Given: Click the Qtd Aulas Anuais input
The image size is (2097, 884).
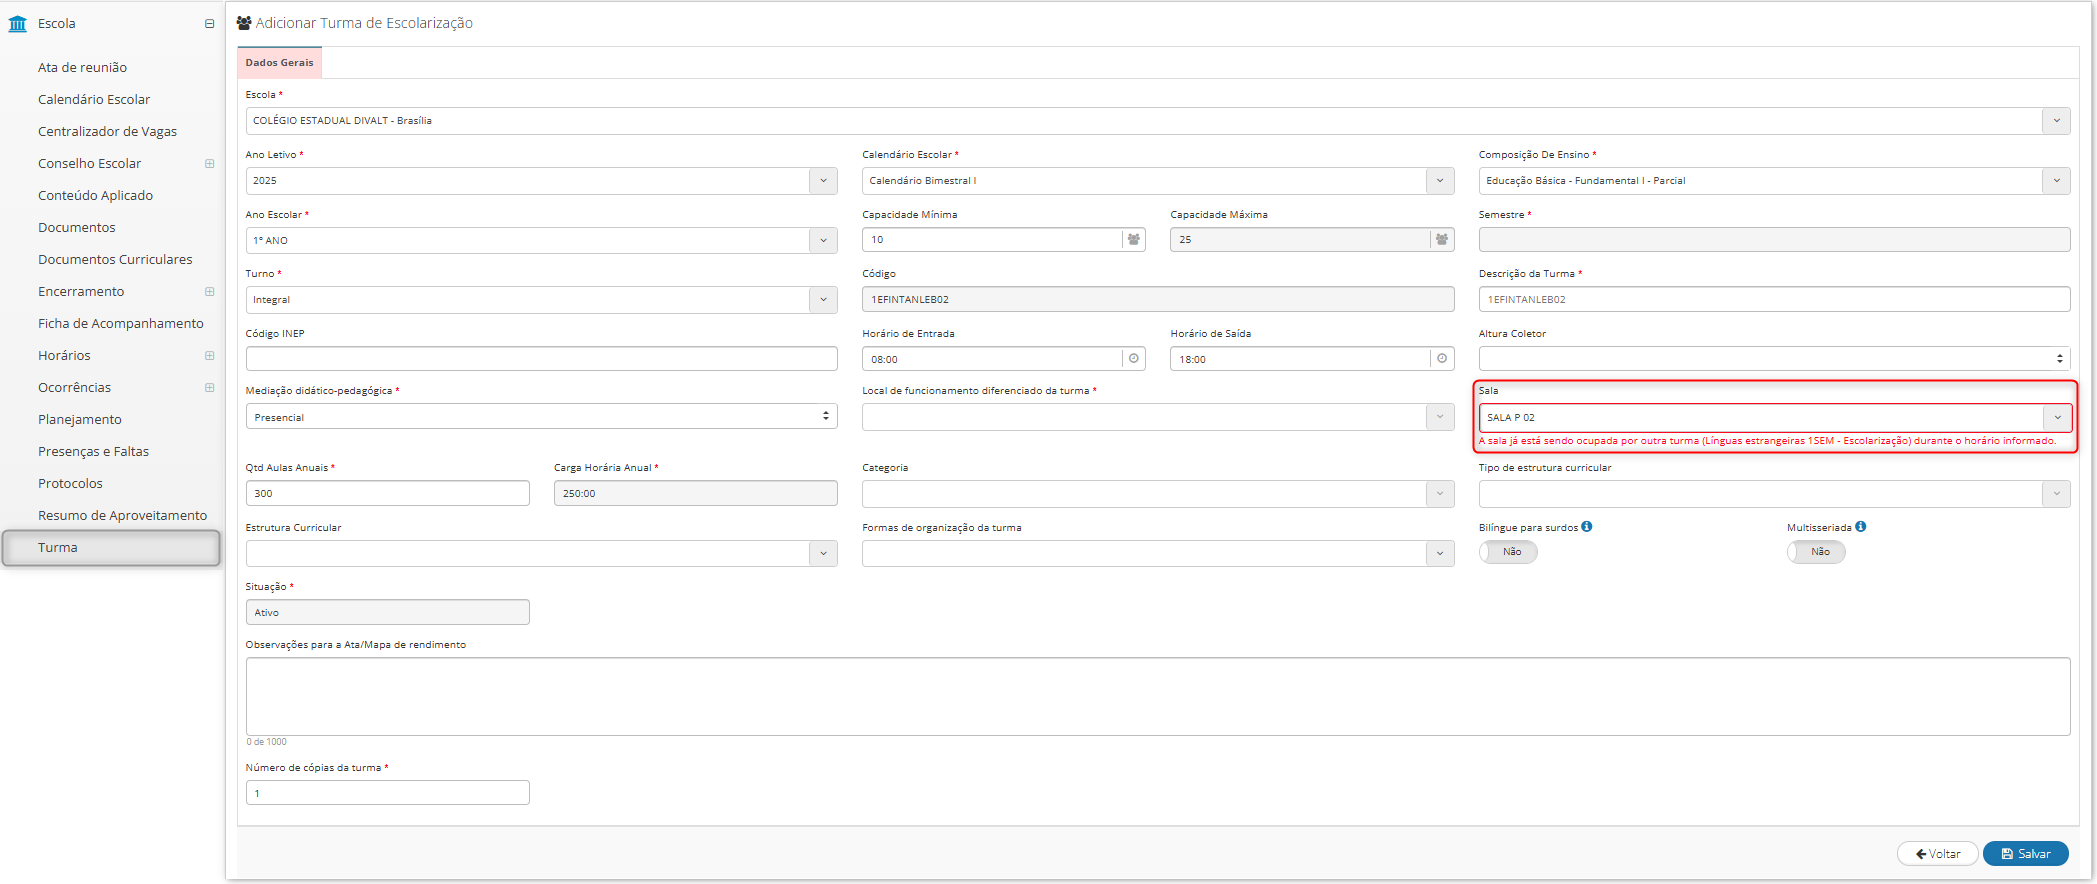Looking at the screenshot, I should tap(388, 493).
